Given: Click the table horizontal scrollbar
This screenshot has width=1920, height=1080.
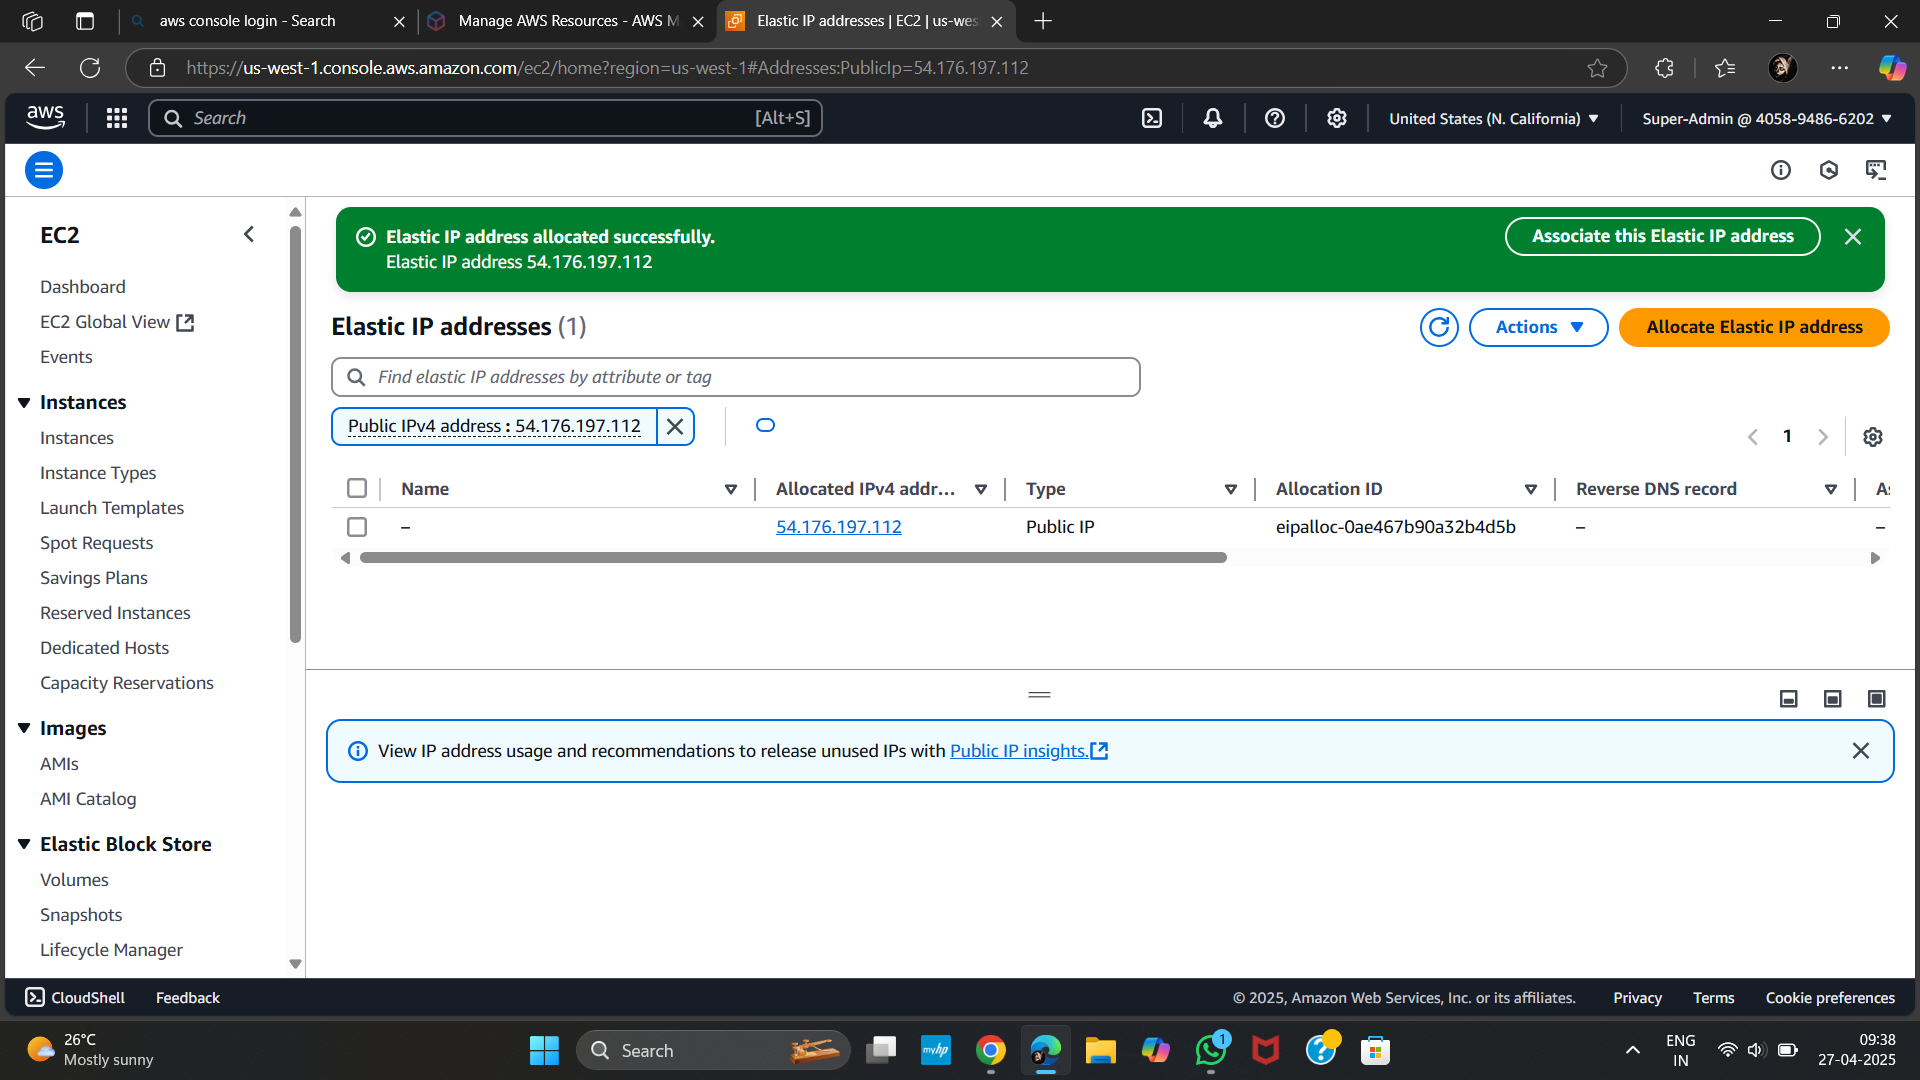Looking at the screenshot, I should point(793,558).
